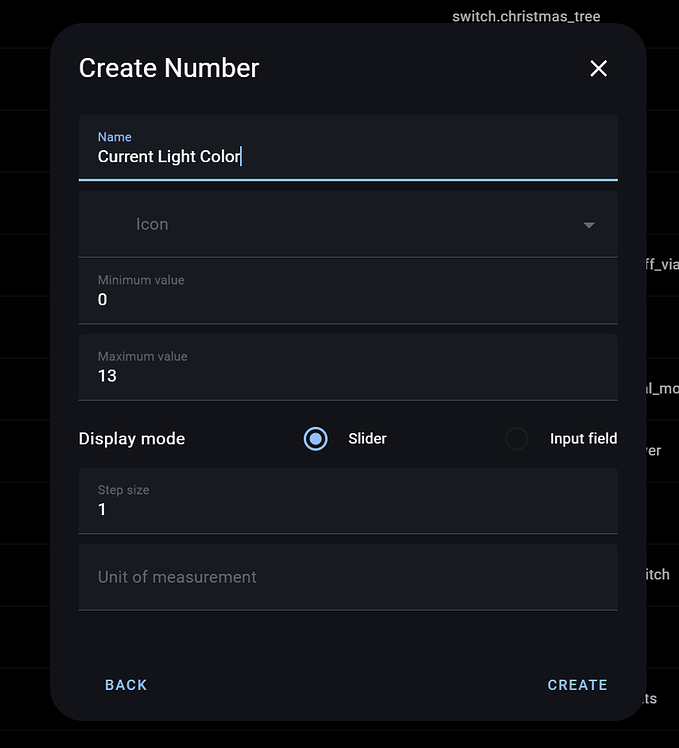This screenshot has width=679, height=748.
Task: Click the Display mode label
Action: [x=132, y=439]
